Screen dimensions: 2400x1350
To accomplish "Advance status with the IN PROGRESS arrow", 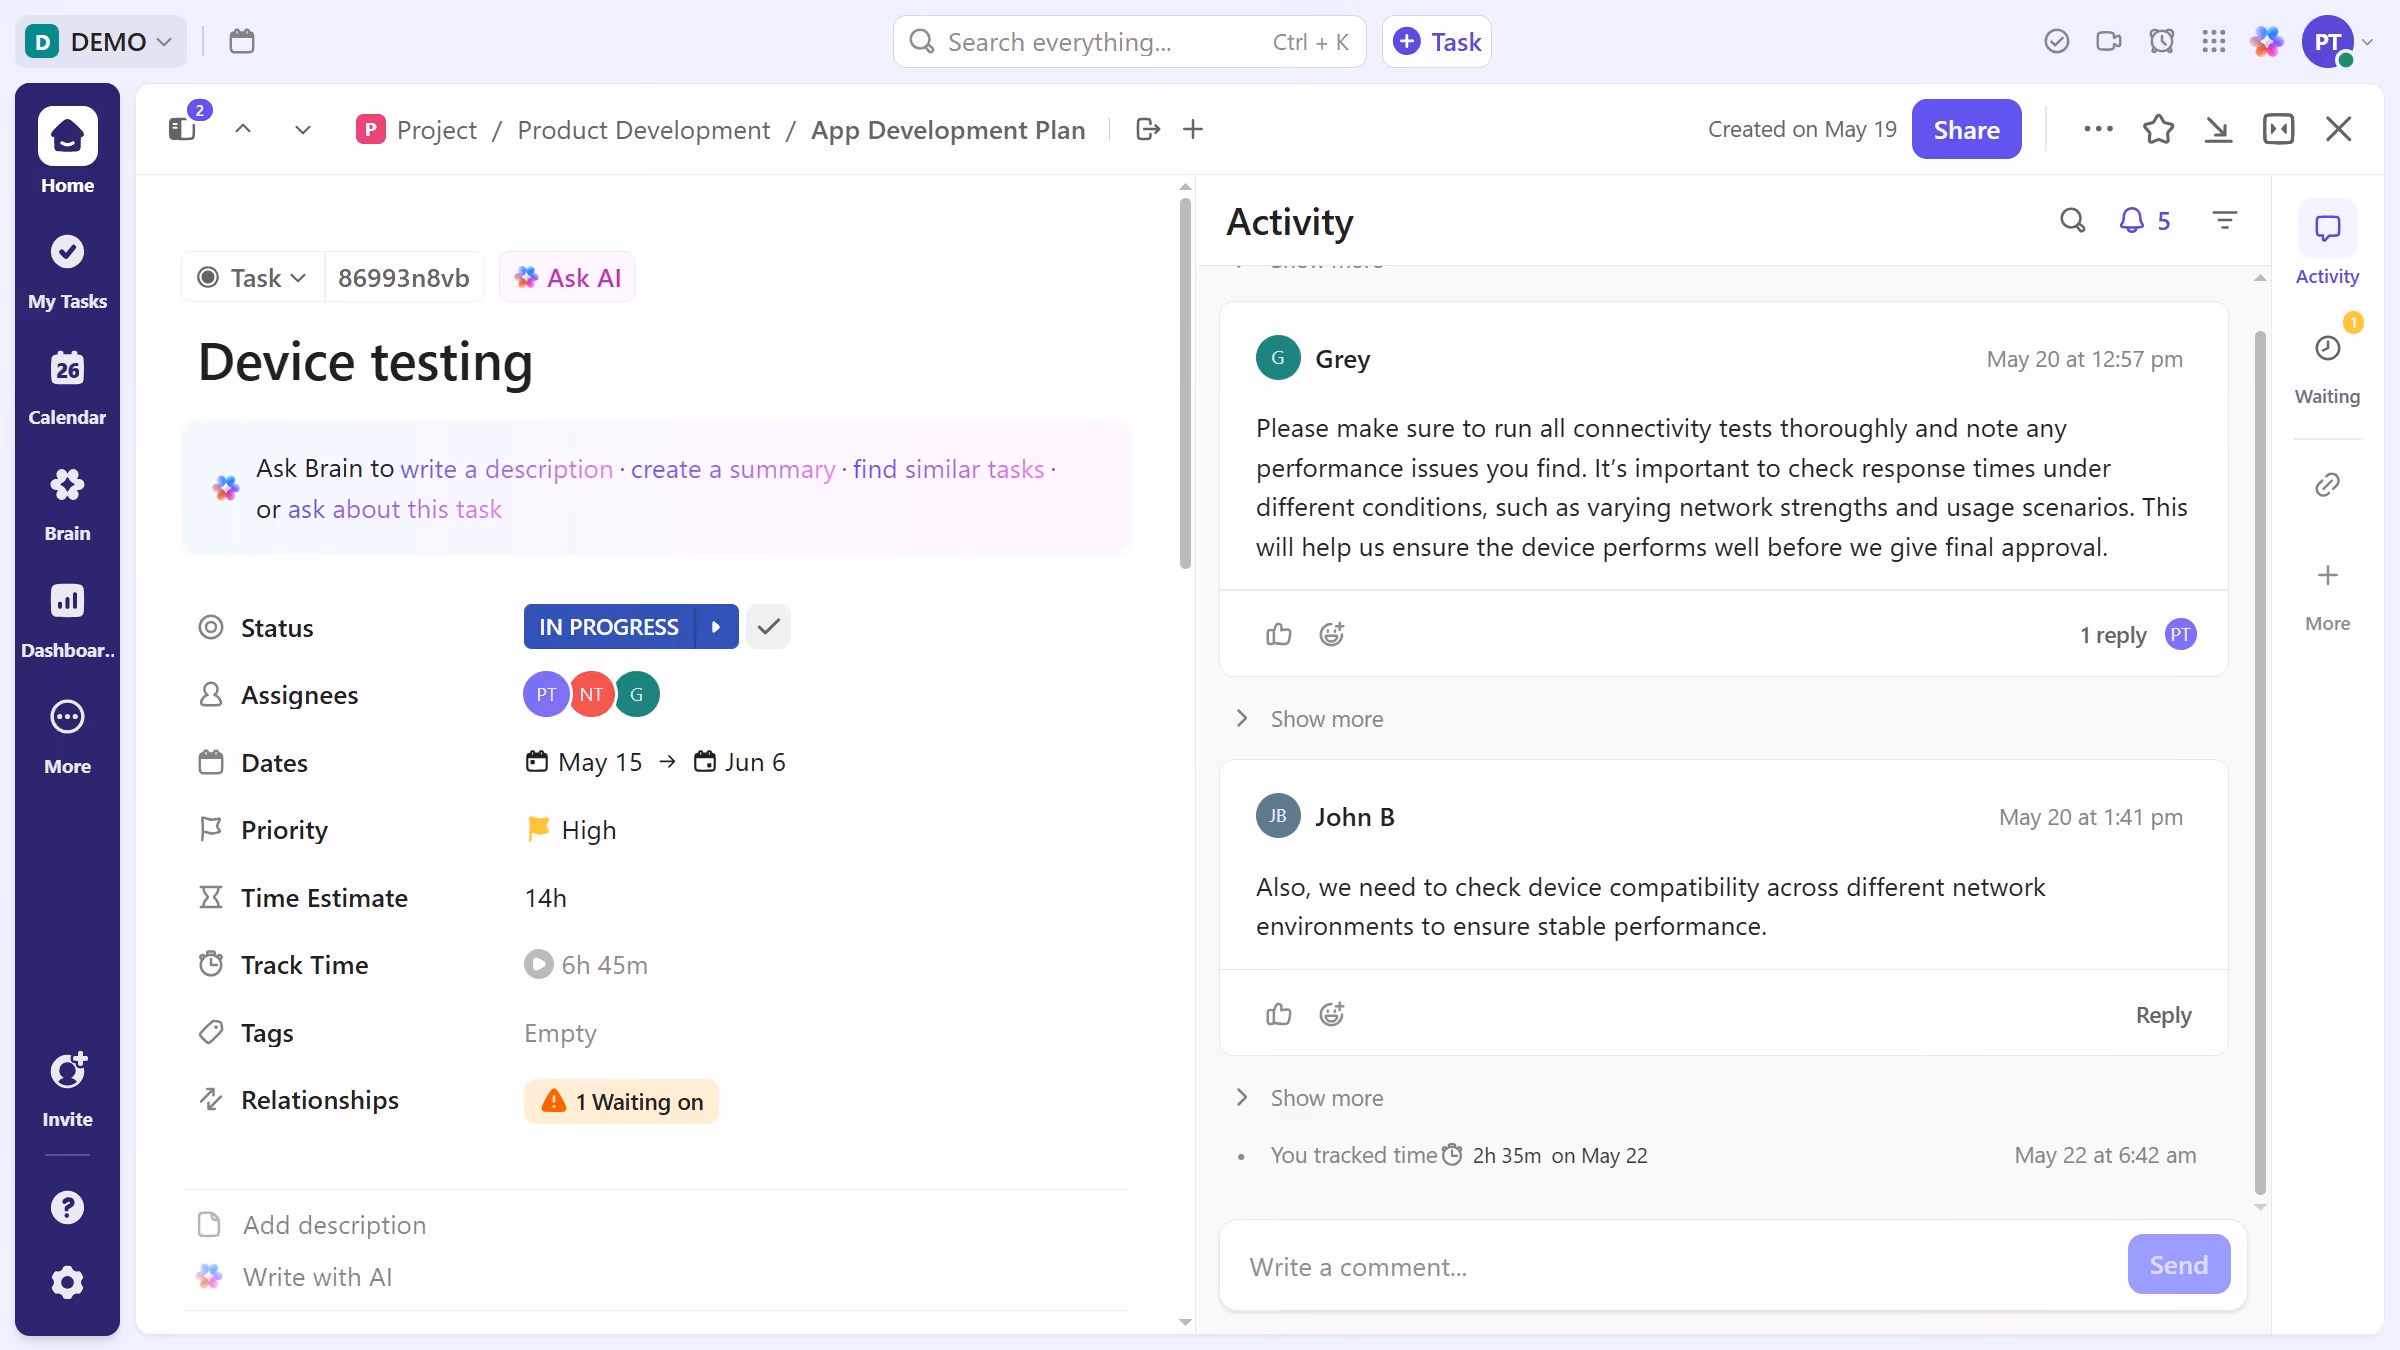I will 717,627.
